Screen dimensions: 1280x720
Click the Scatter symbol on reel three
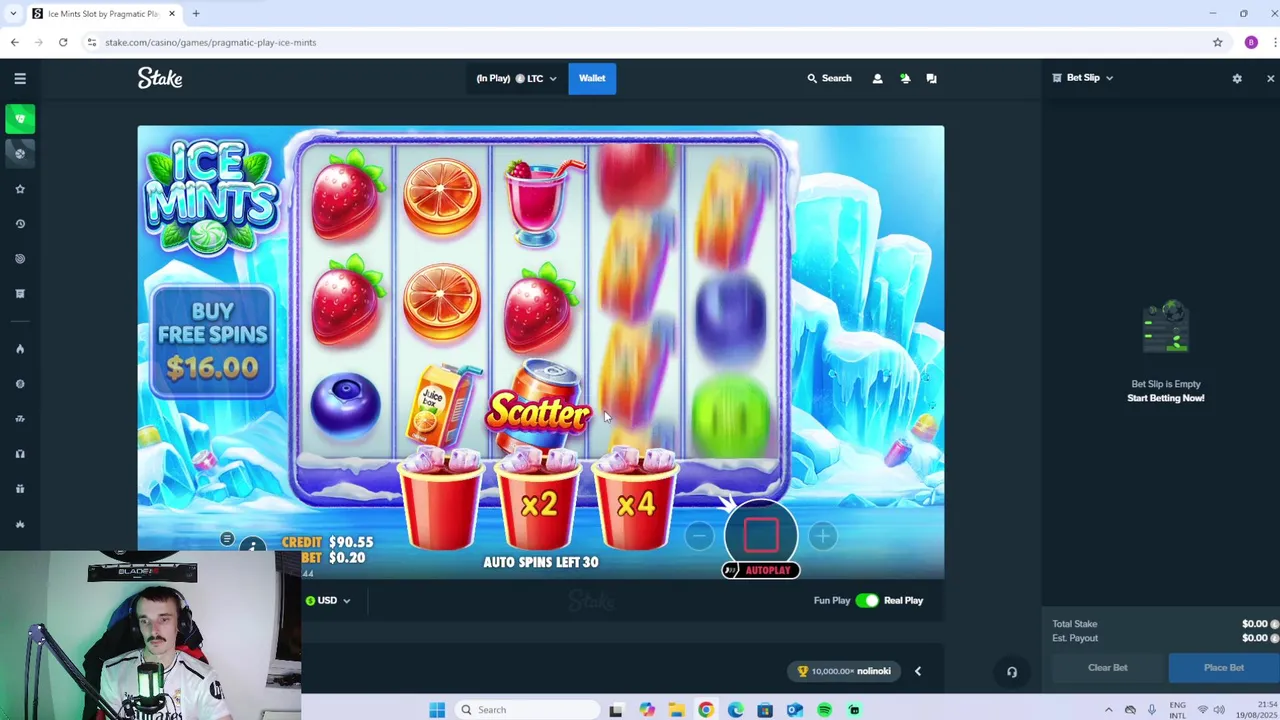pyautogui.click(x=540, y=409)
